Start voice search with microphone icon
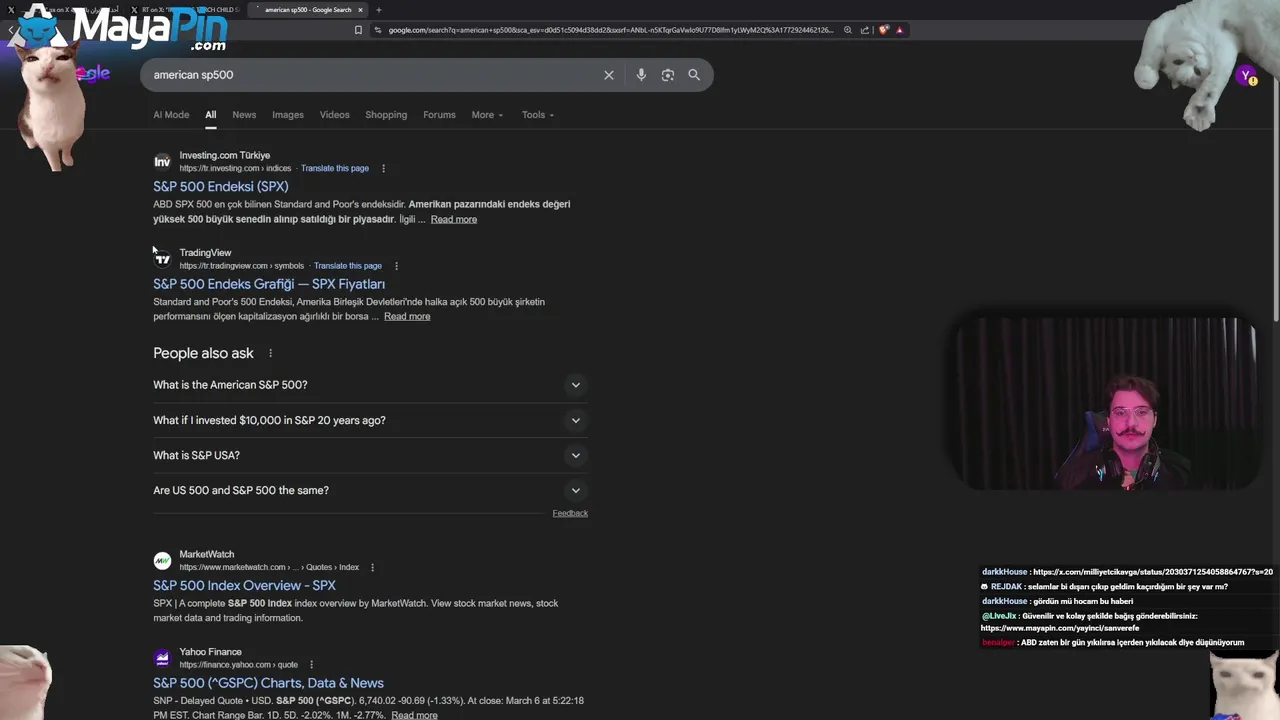 pos(641,75)
